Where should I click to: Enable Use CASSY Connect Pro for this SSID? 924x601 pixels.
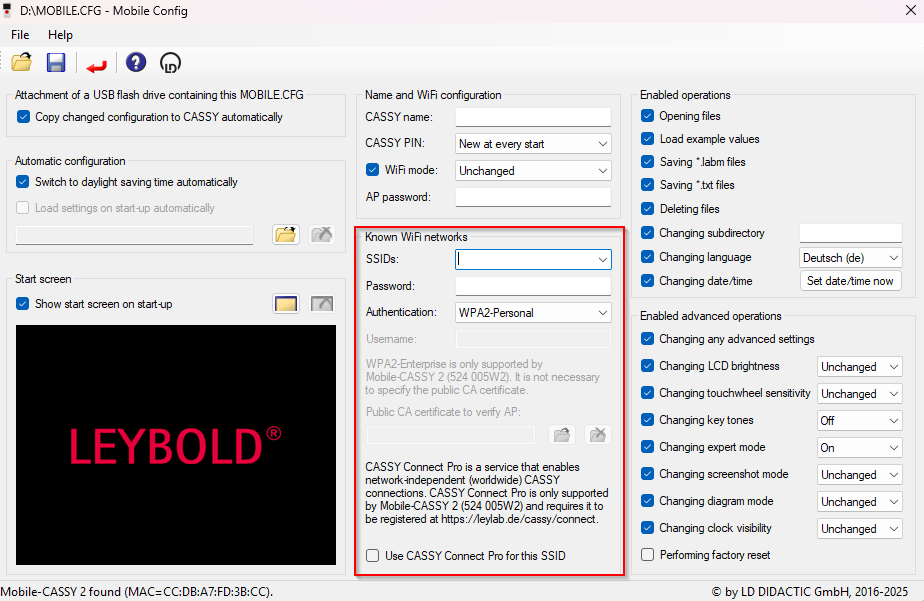point(373,555)
